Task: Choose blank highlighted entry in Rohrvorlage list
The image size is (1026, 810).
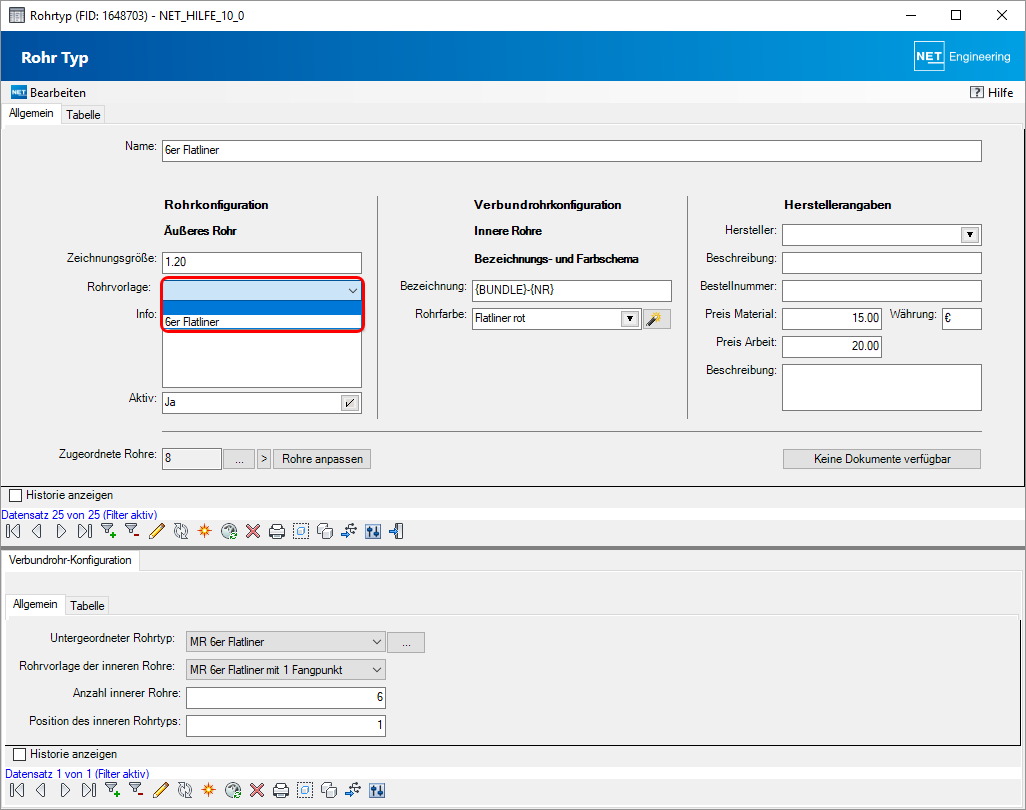Action: click(262, 308)
